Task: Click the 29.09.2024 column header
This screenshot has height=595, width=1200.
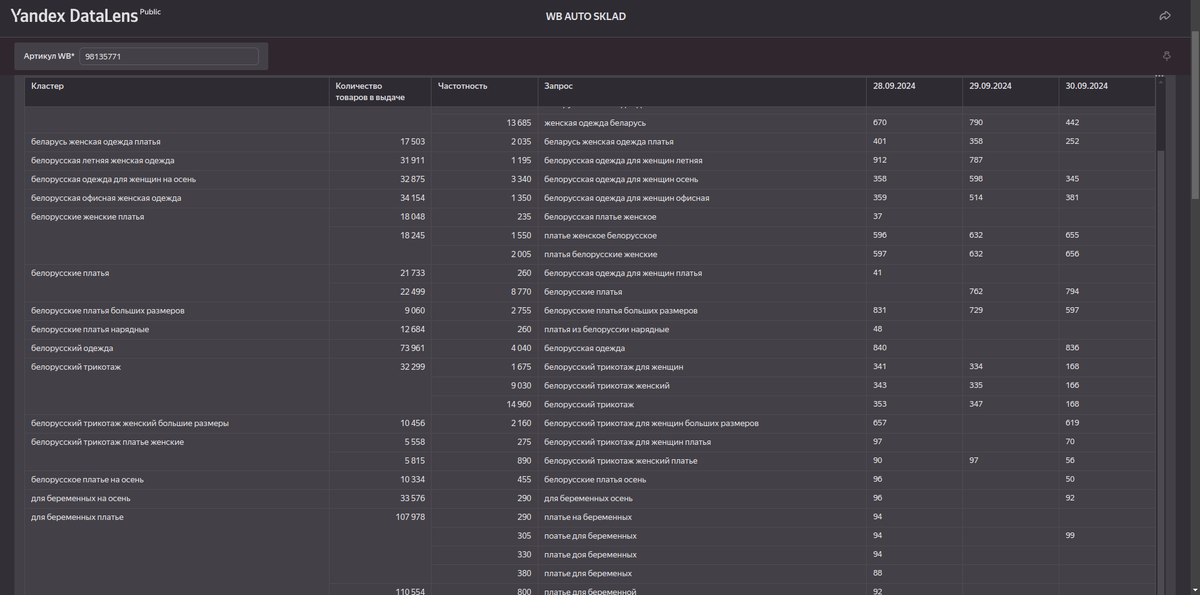Action: [x=990, y=86]
